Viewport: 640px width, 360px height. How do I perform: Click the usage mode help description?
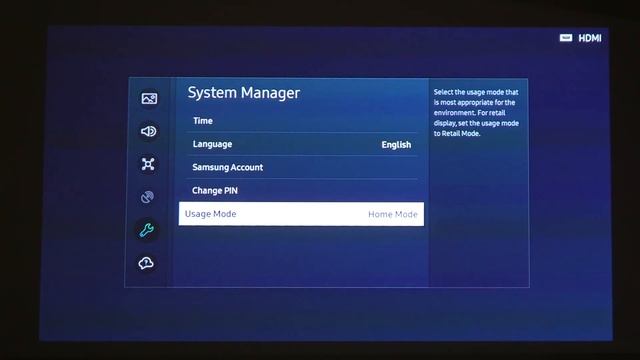click(x=476, y=113)
